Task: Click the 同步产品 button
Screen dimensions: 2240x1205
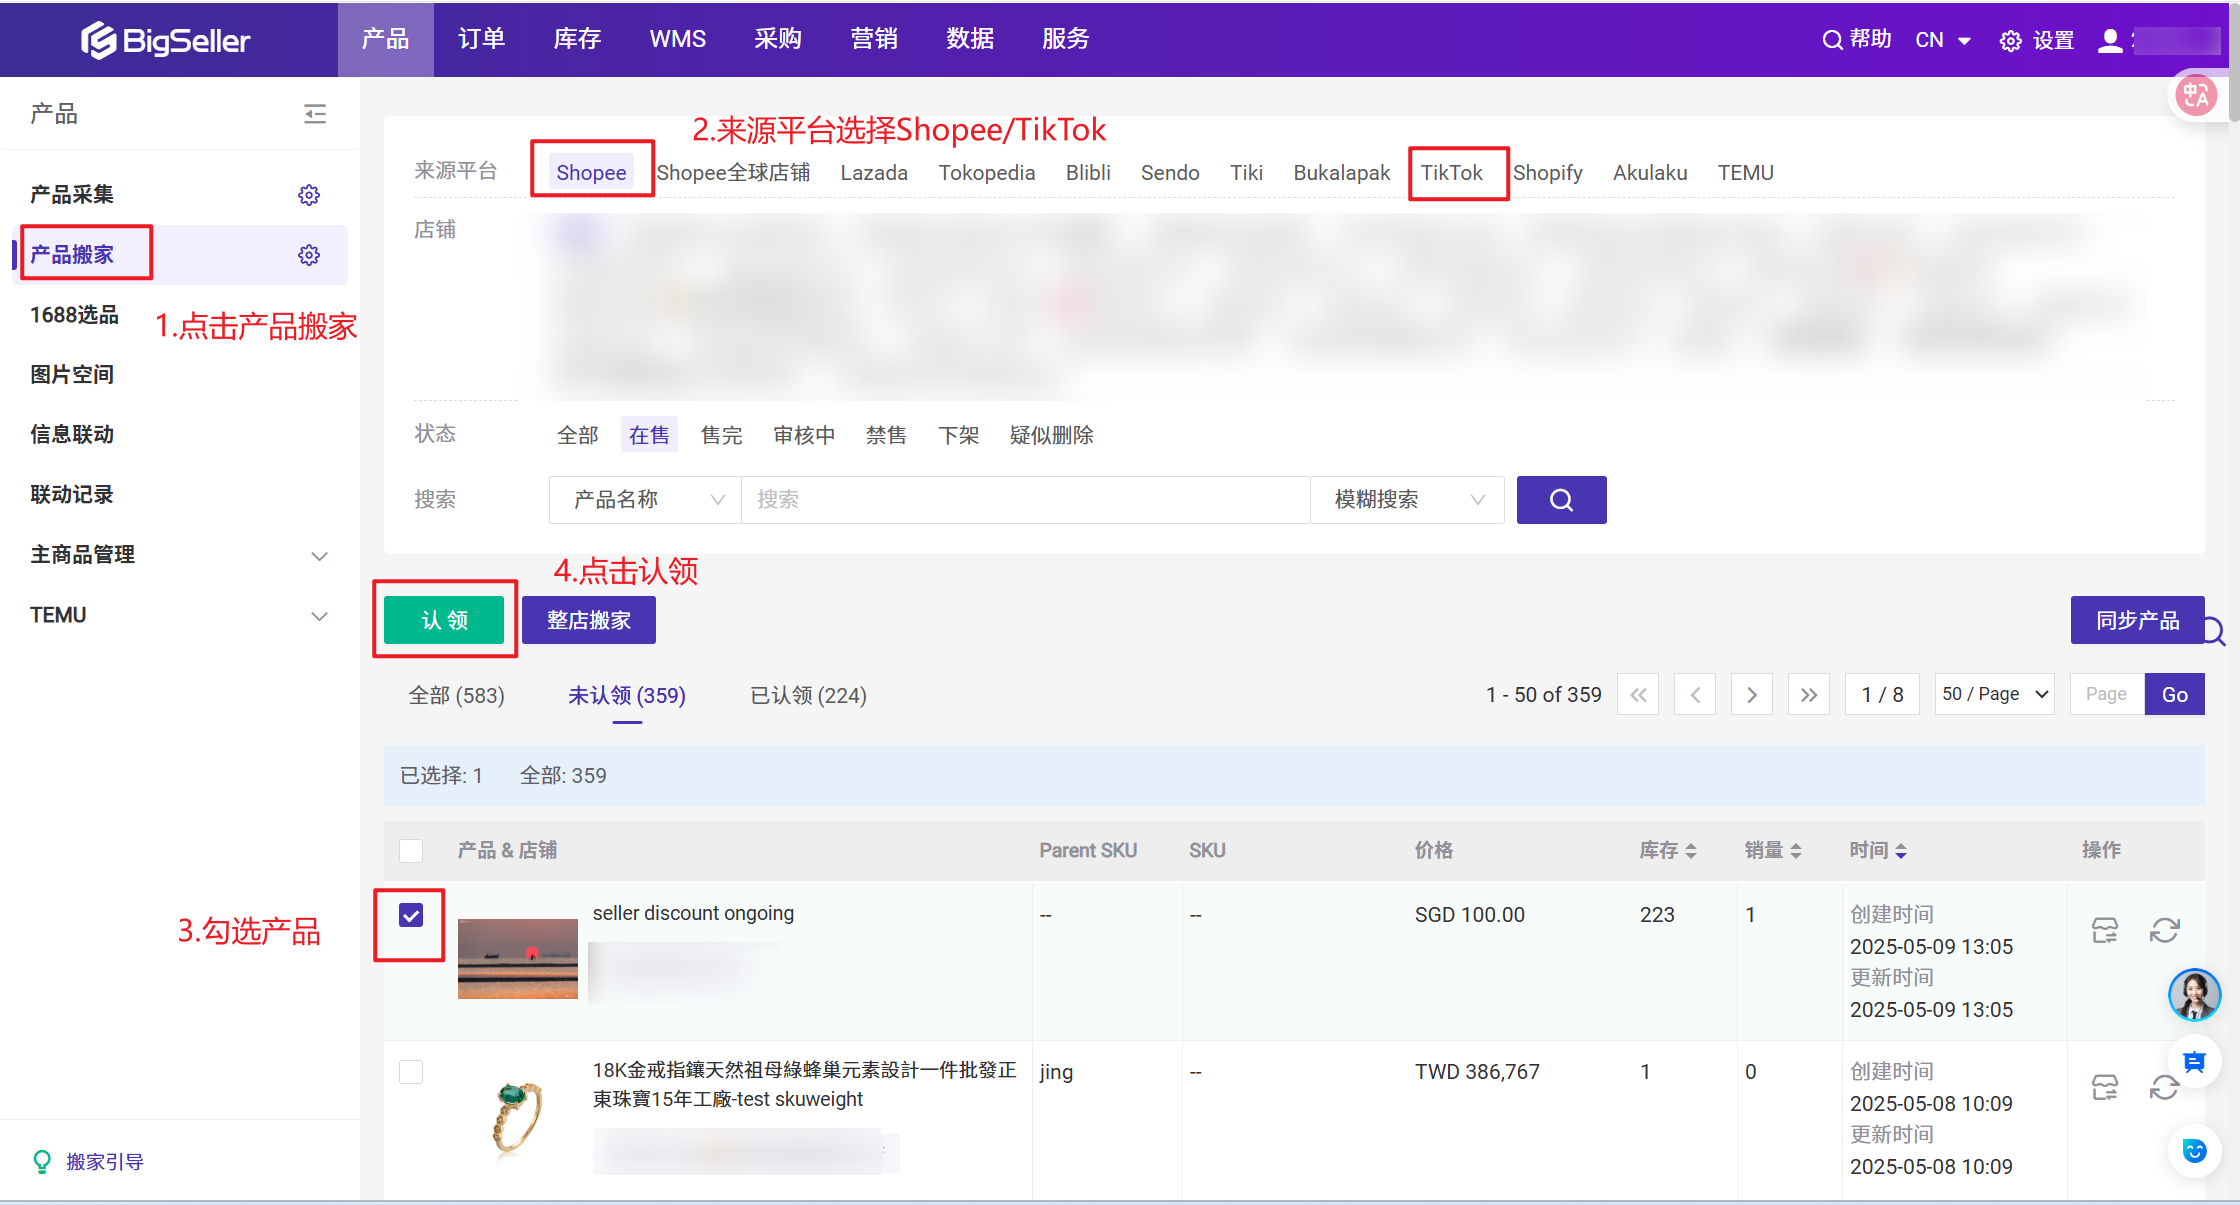Action: [x=2138, y=620]
